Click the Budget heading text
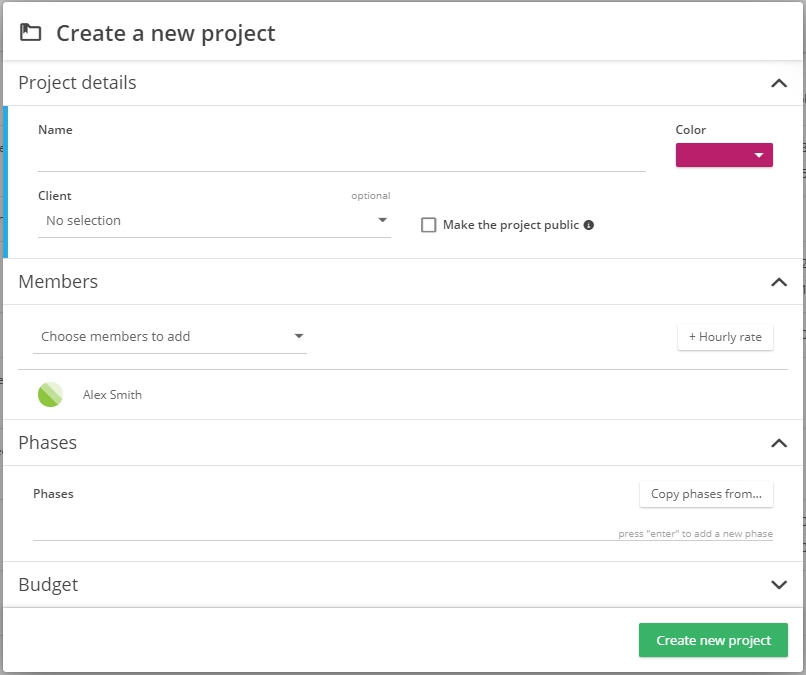The height and width of the screenshot is (675, 806). tap(48, 585)
